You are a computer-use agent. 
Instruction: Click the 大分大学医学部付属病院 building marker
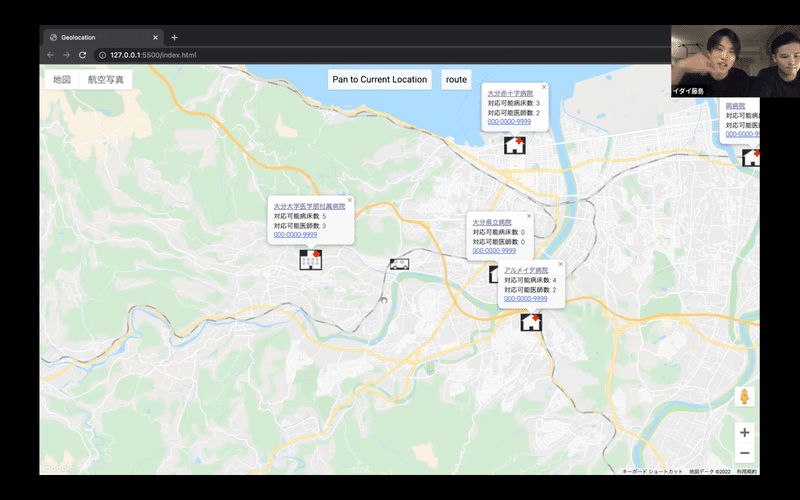tap(311, 259)
